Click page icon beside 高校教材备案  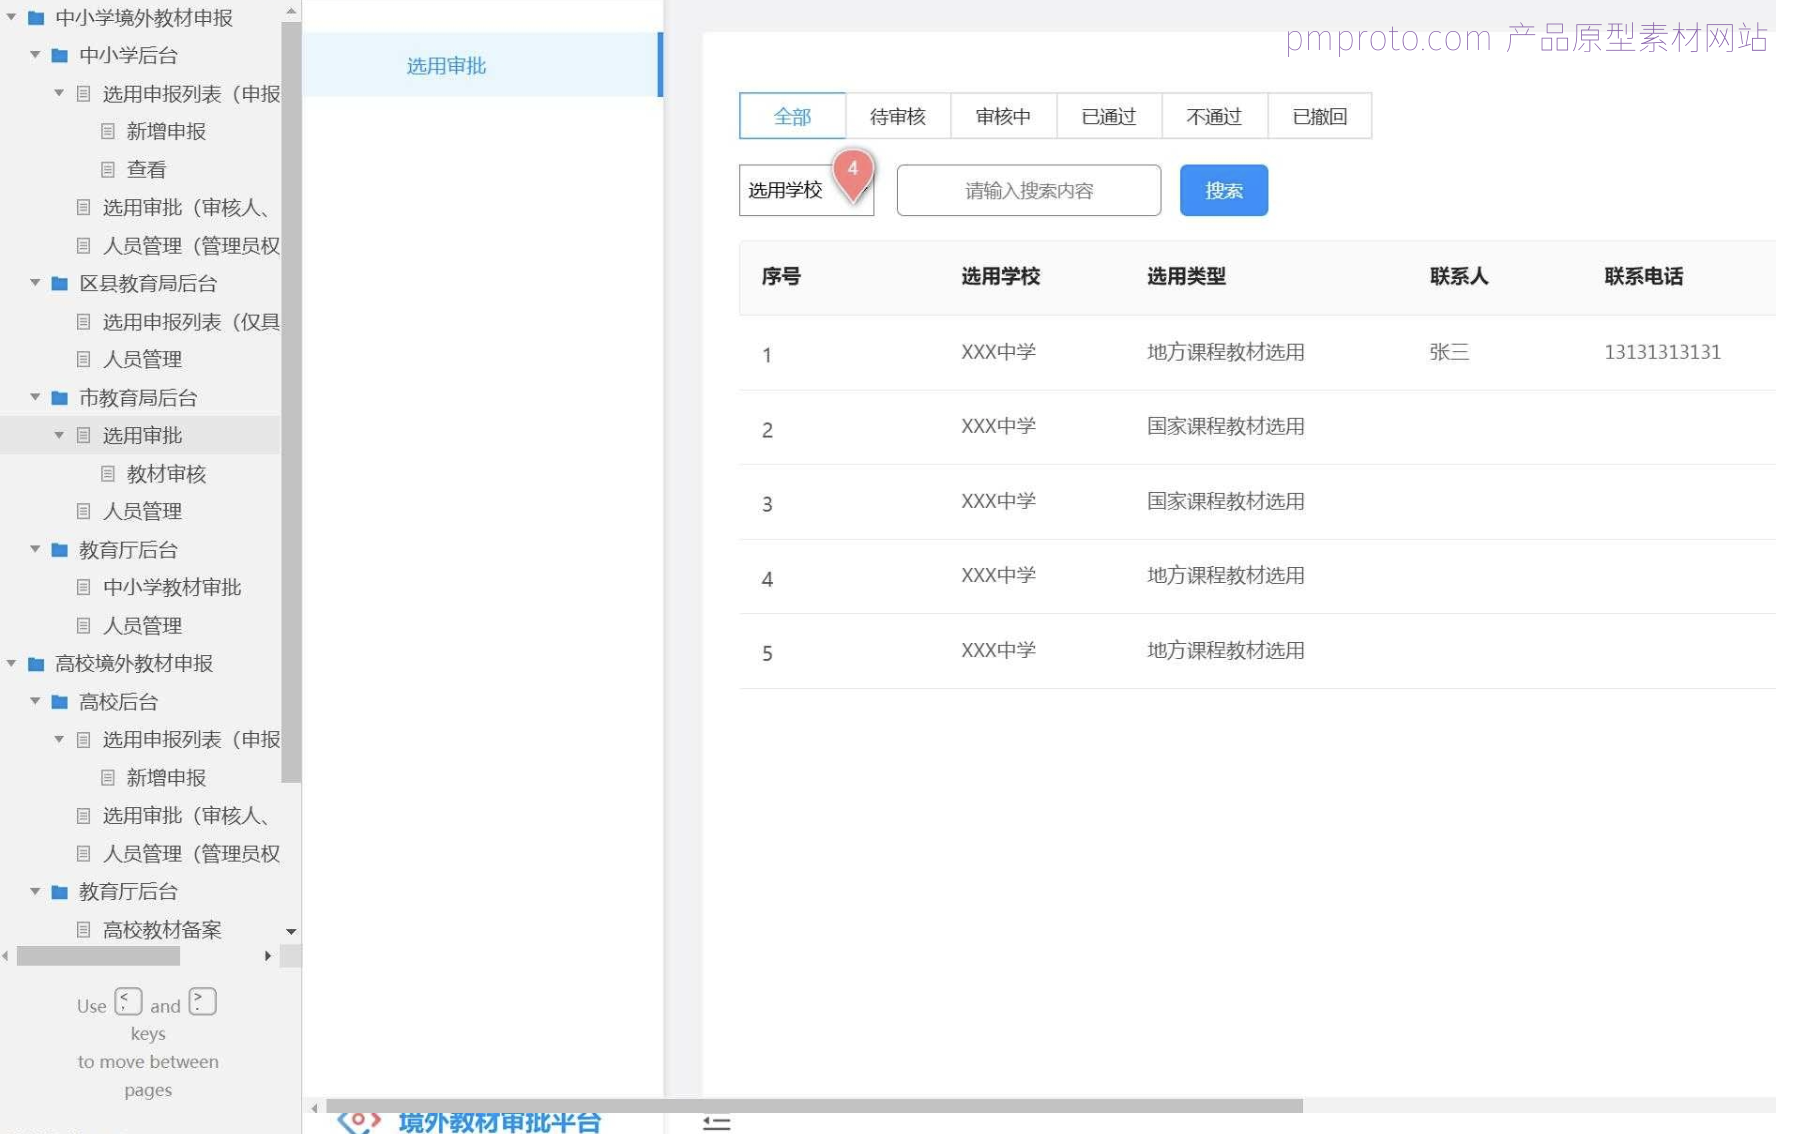(x=84, y=929)
